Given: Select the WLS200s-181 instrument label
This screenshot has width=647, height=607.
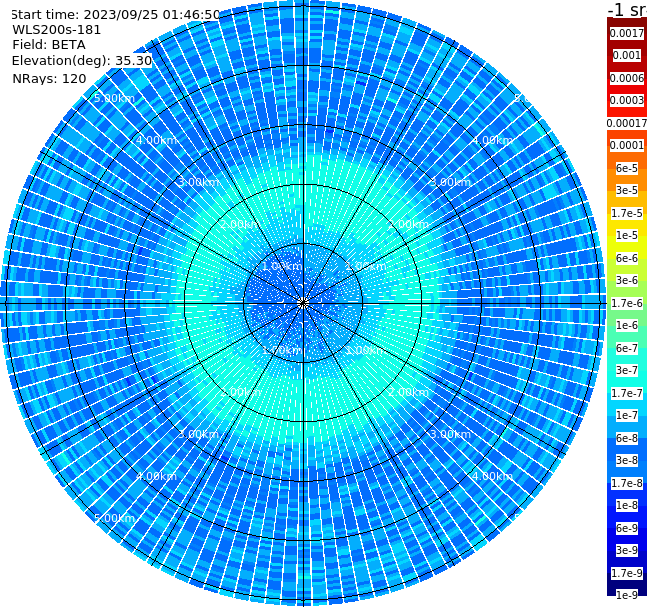Looking at the screenshot, I should coord(57,30).
